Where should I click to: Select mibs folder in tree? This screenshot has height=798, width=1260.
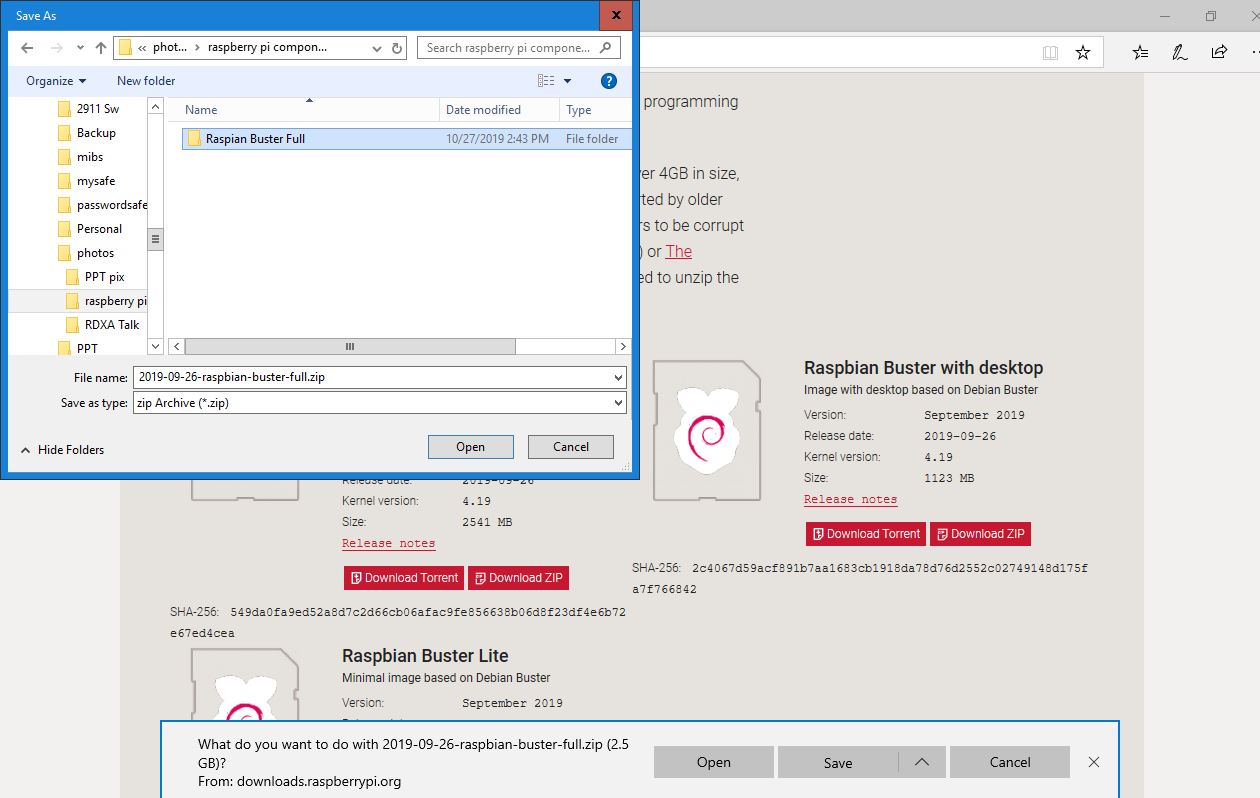[90, 157]
